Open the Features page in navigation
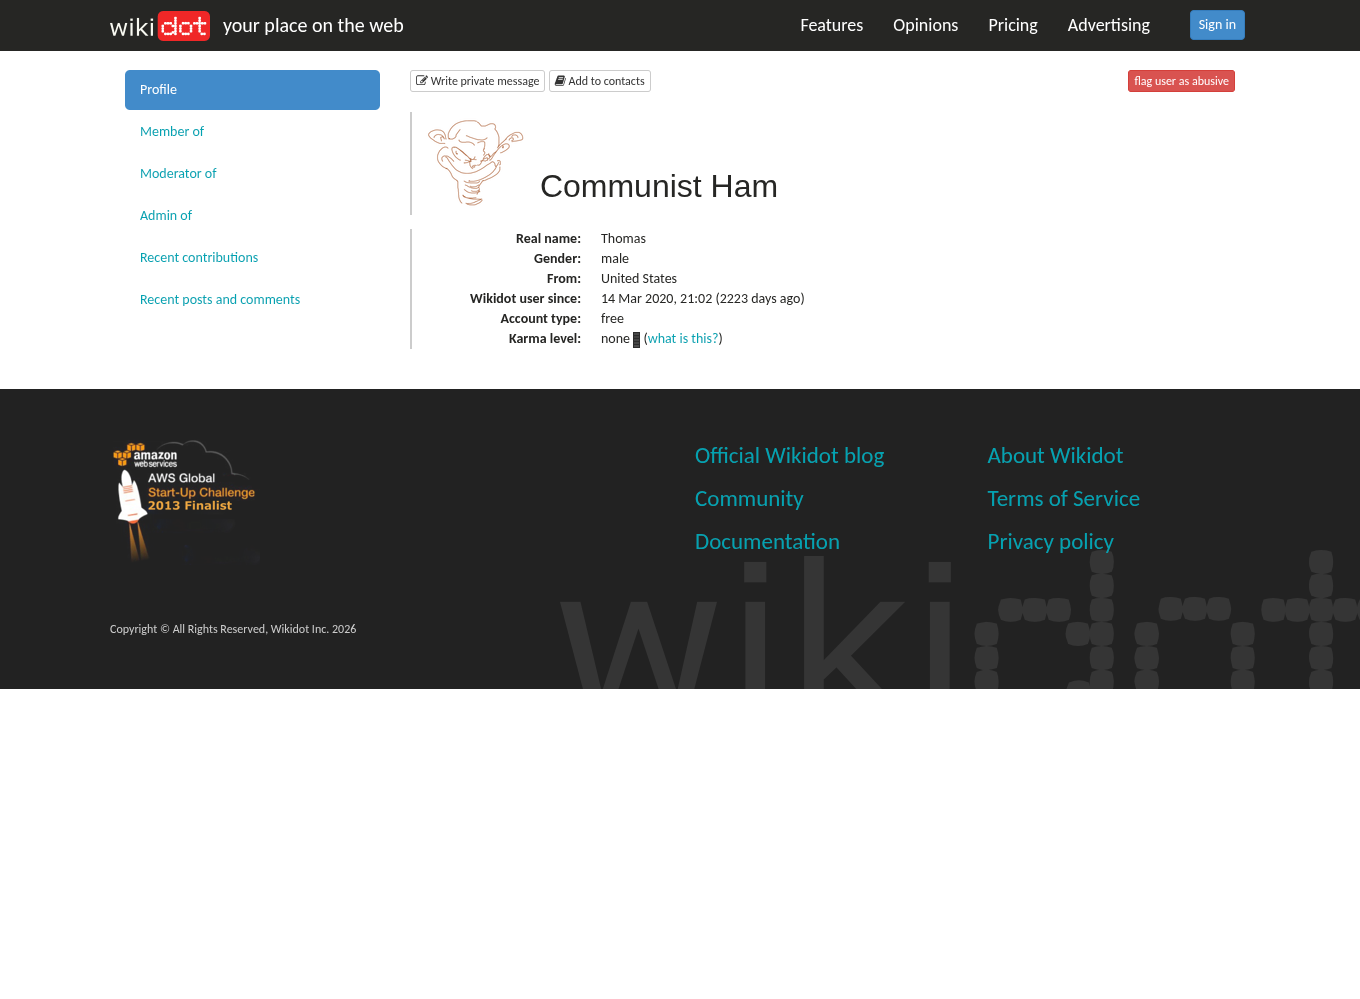Viewport: 1360px width, 999px height. coord(831,25)
